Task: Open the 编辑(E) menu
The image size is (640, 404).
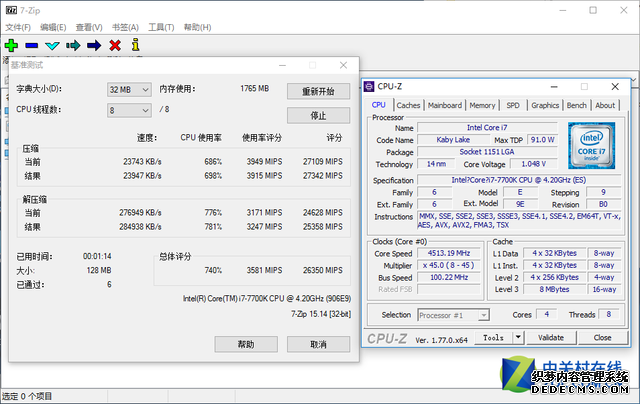Action: click(x=53, y=27)
